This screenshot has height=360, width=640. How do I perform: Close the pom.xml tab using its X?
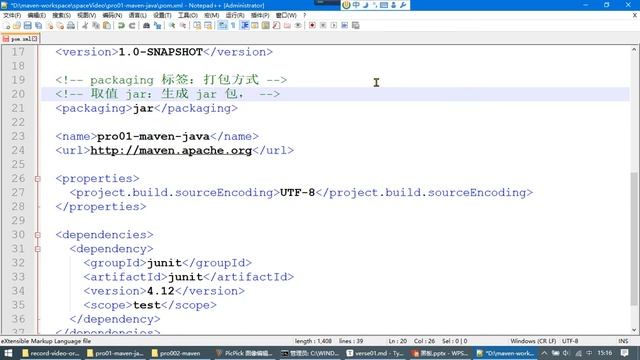tap(35, 39)
